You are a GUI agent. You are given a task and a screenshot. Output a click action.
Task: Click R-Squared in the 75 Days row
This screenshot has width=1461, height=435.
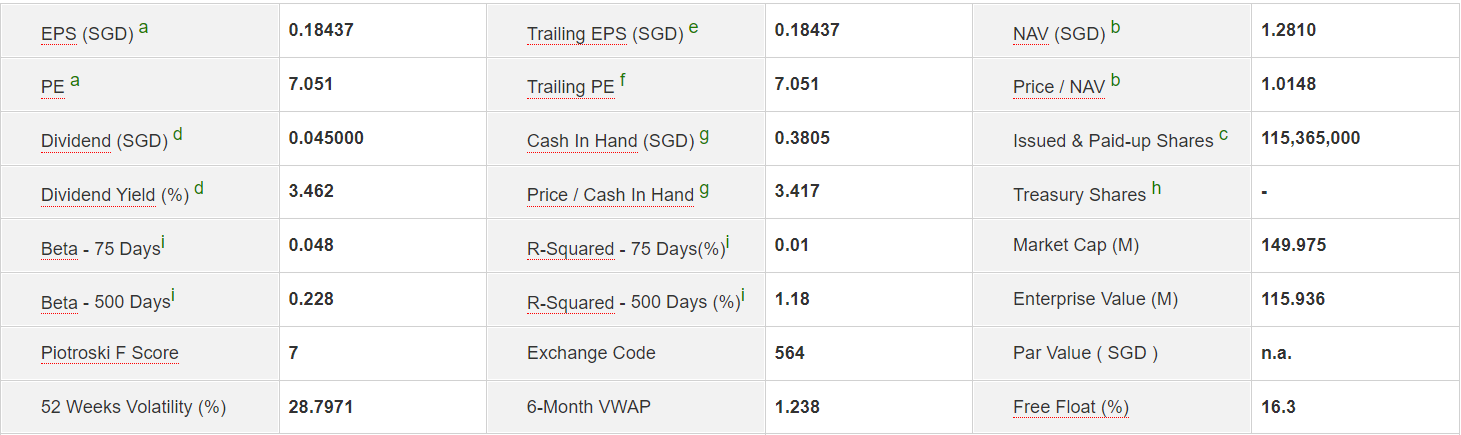[x=570, y=249]
